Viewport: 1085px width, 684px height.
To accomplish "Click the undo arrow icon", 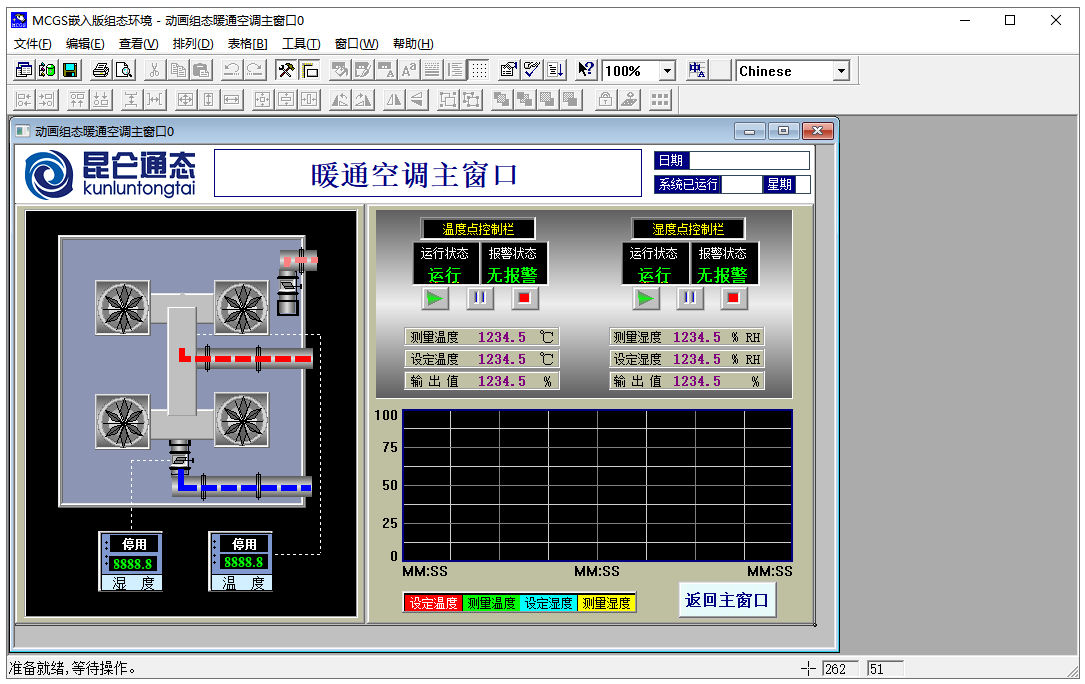I will (232, 70).
